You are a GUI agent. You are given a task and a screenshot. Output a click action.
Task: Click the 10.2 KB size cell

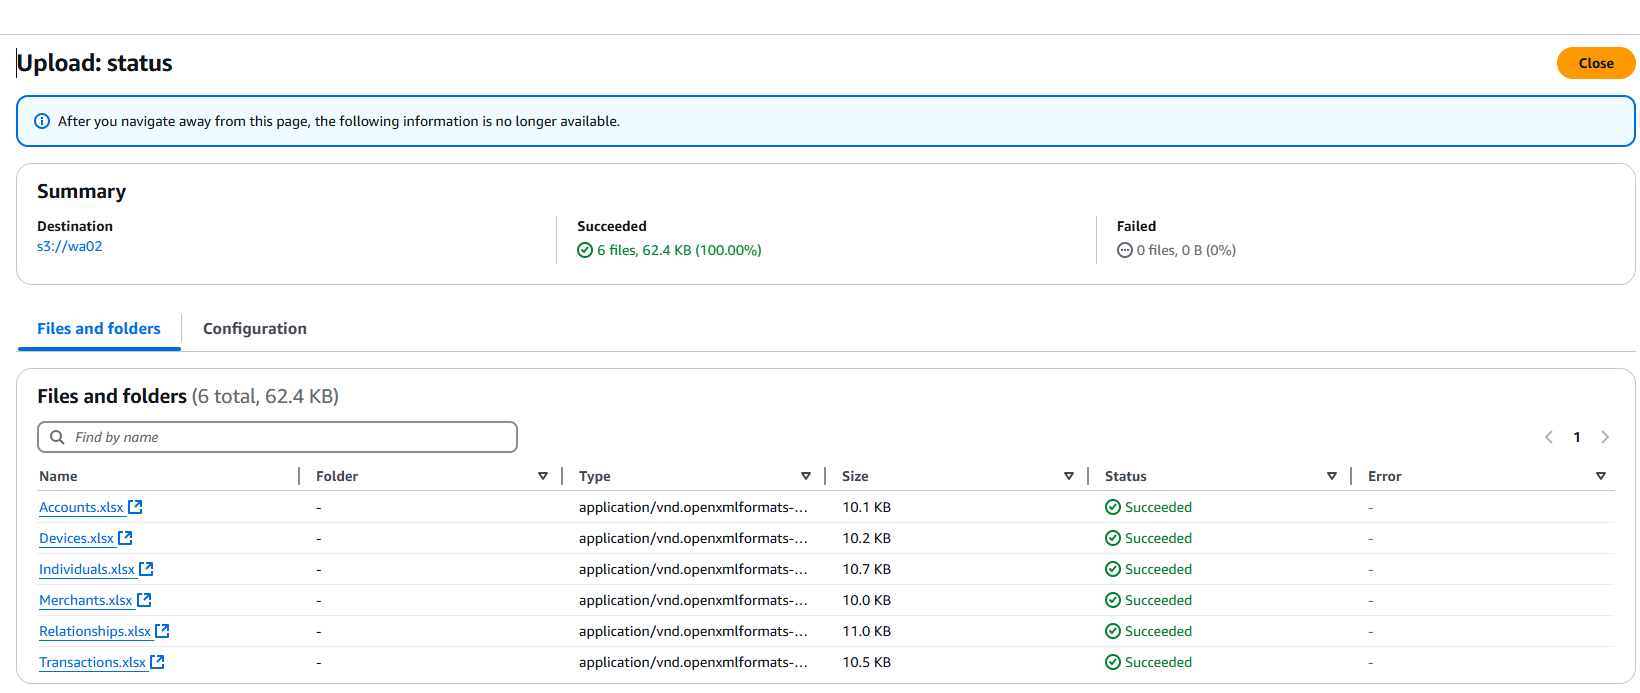pos(866,538)
